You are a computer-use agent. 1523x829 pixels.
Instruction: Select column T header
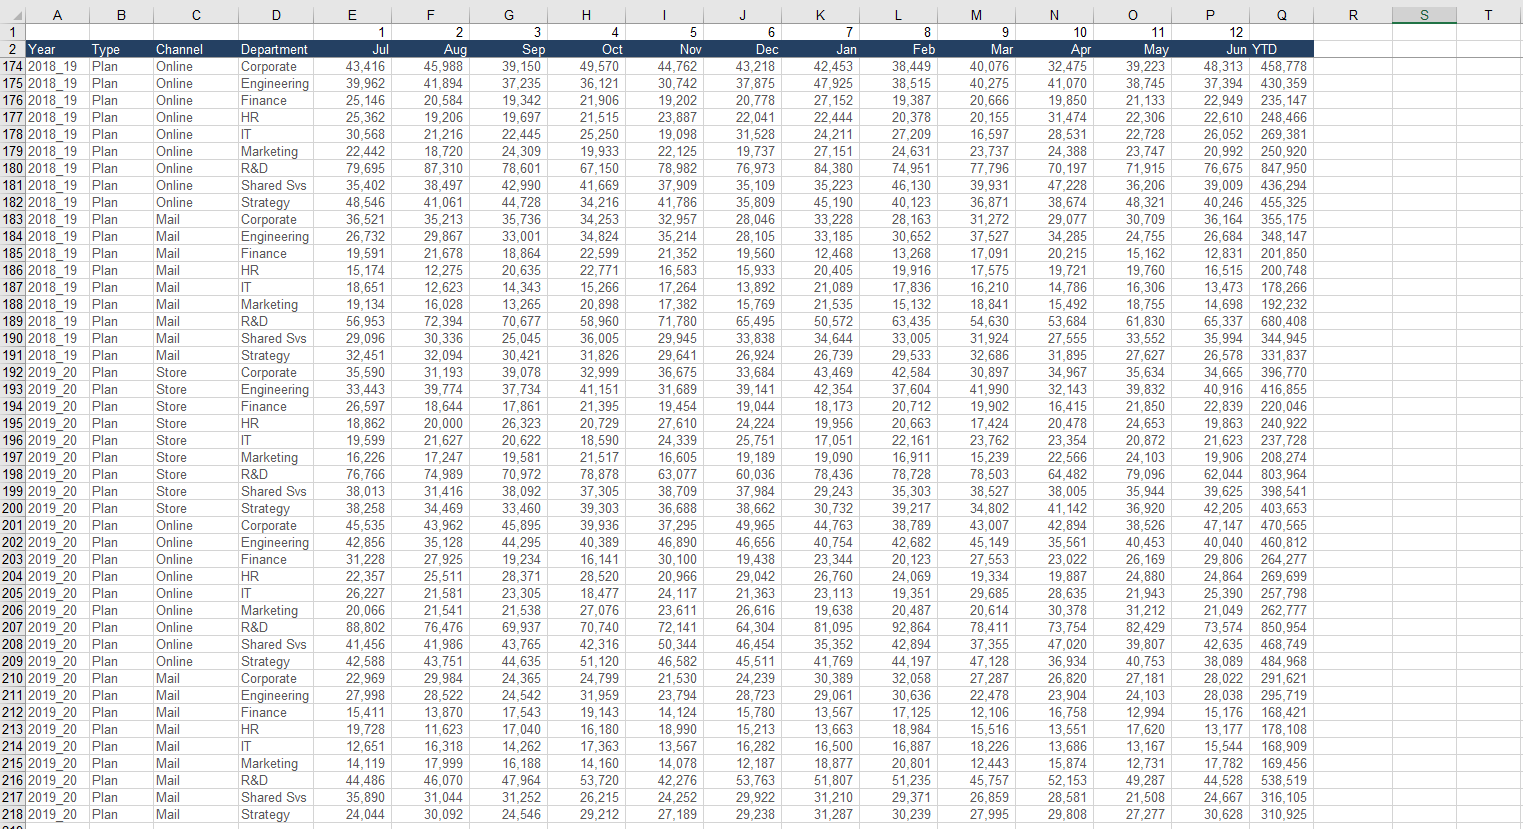point(1488,14)
